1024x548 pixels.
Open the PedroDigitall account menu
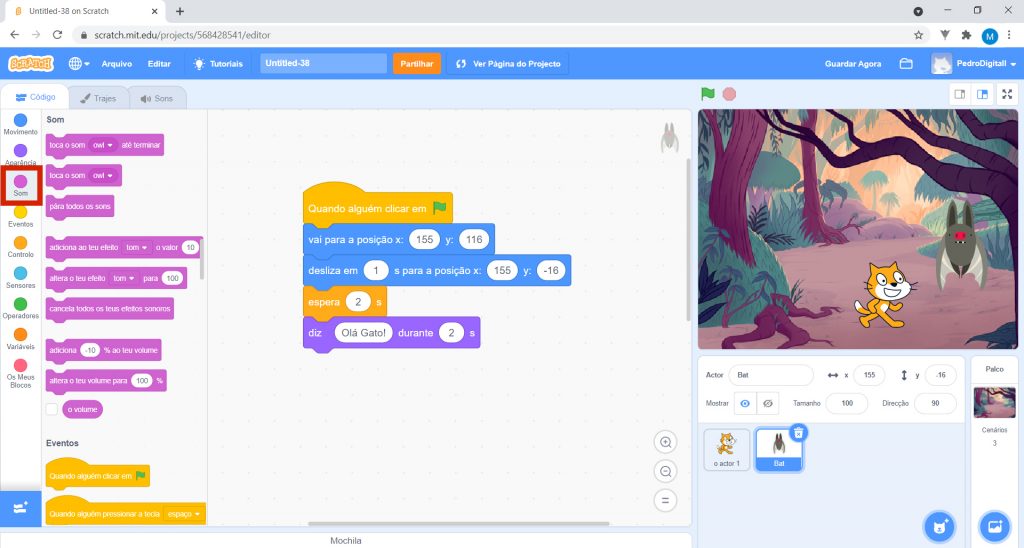click(974, 63)
